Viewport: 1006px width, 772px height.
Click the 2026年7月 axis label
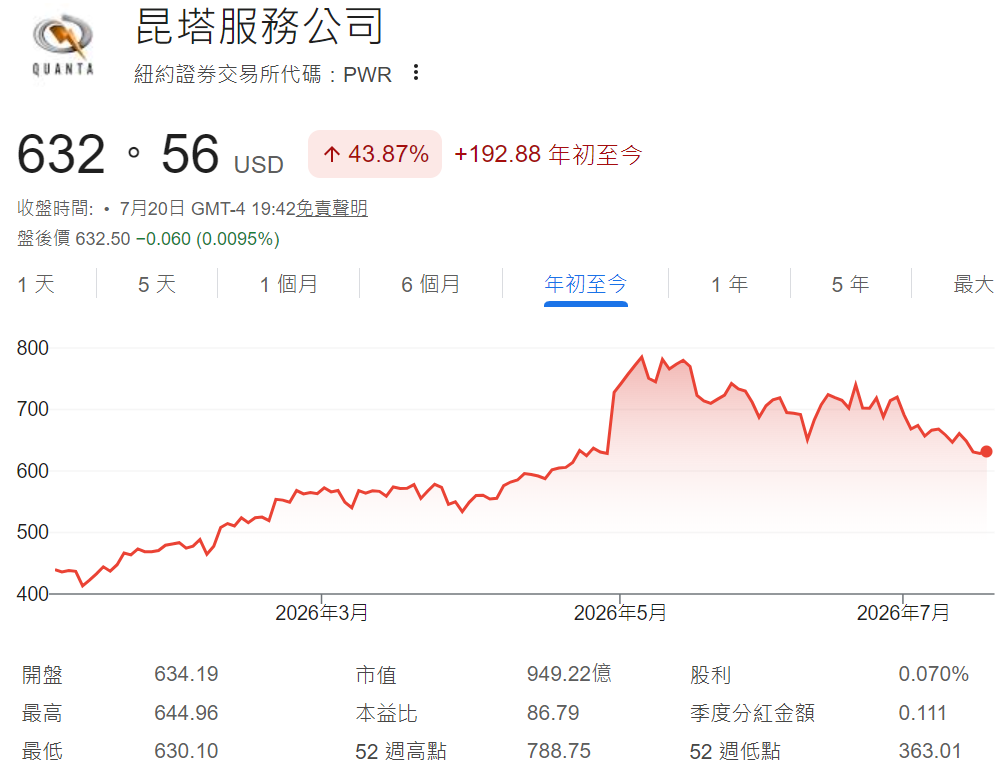[903, 613]
